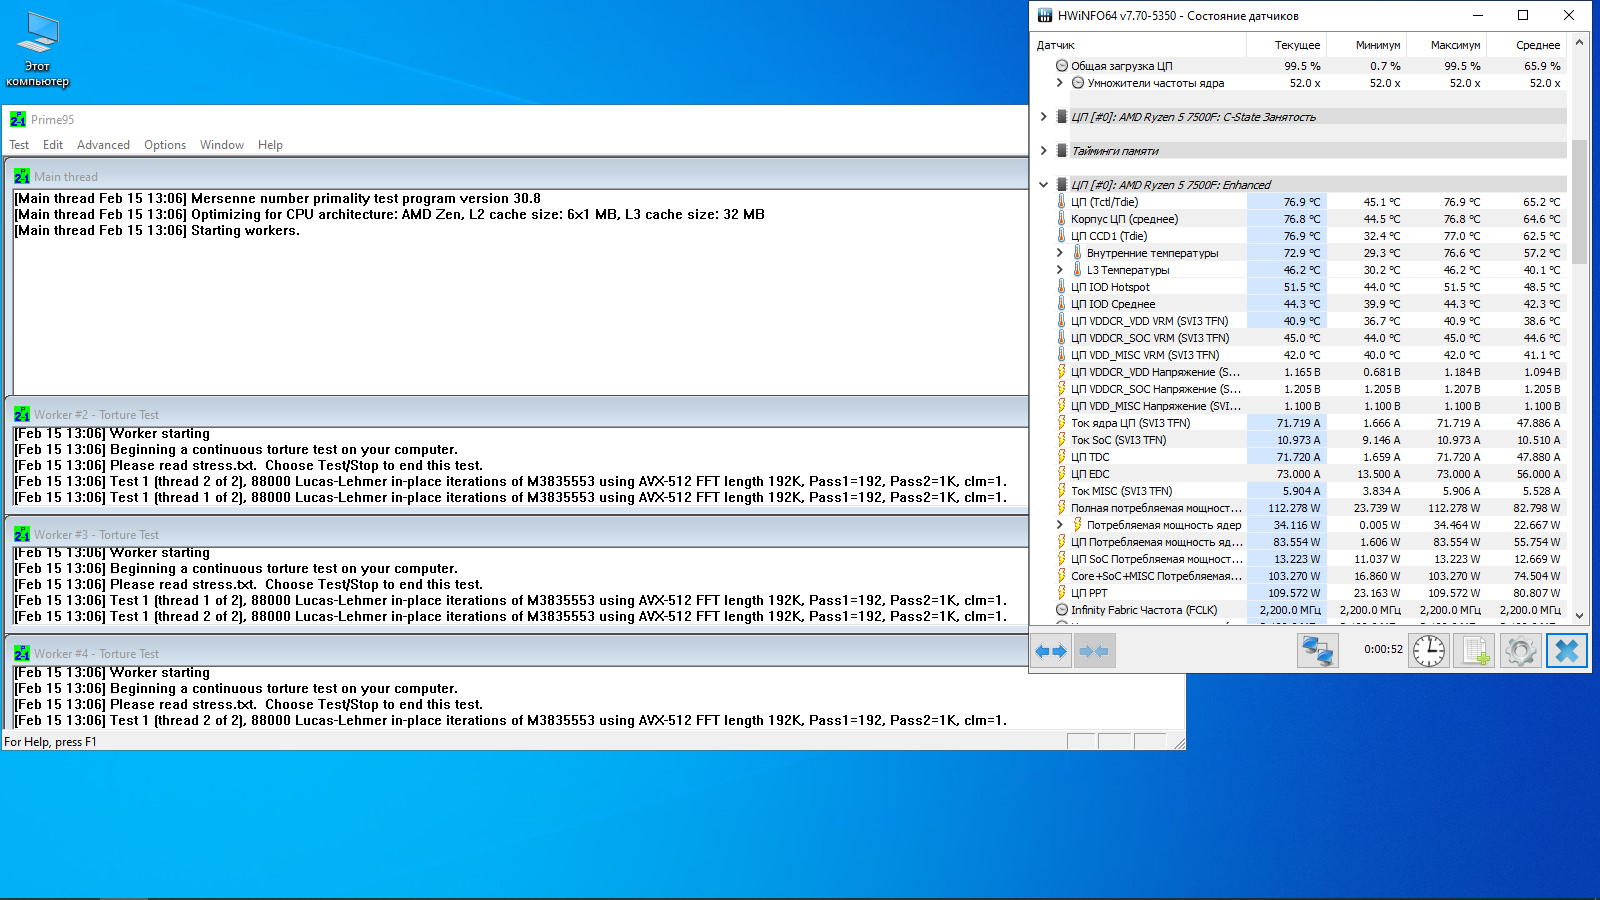Open the Test menu in Prime95
Viewport: 1600px width, 900px height.
19,145
